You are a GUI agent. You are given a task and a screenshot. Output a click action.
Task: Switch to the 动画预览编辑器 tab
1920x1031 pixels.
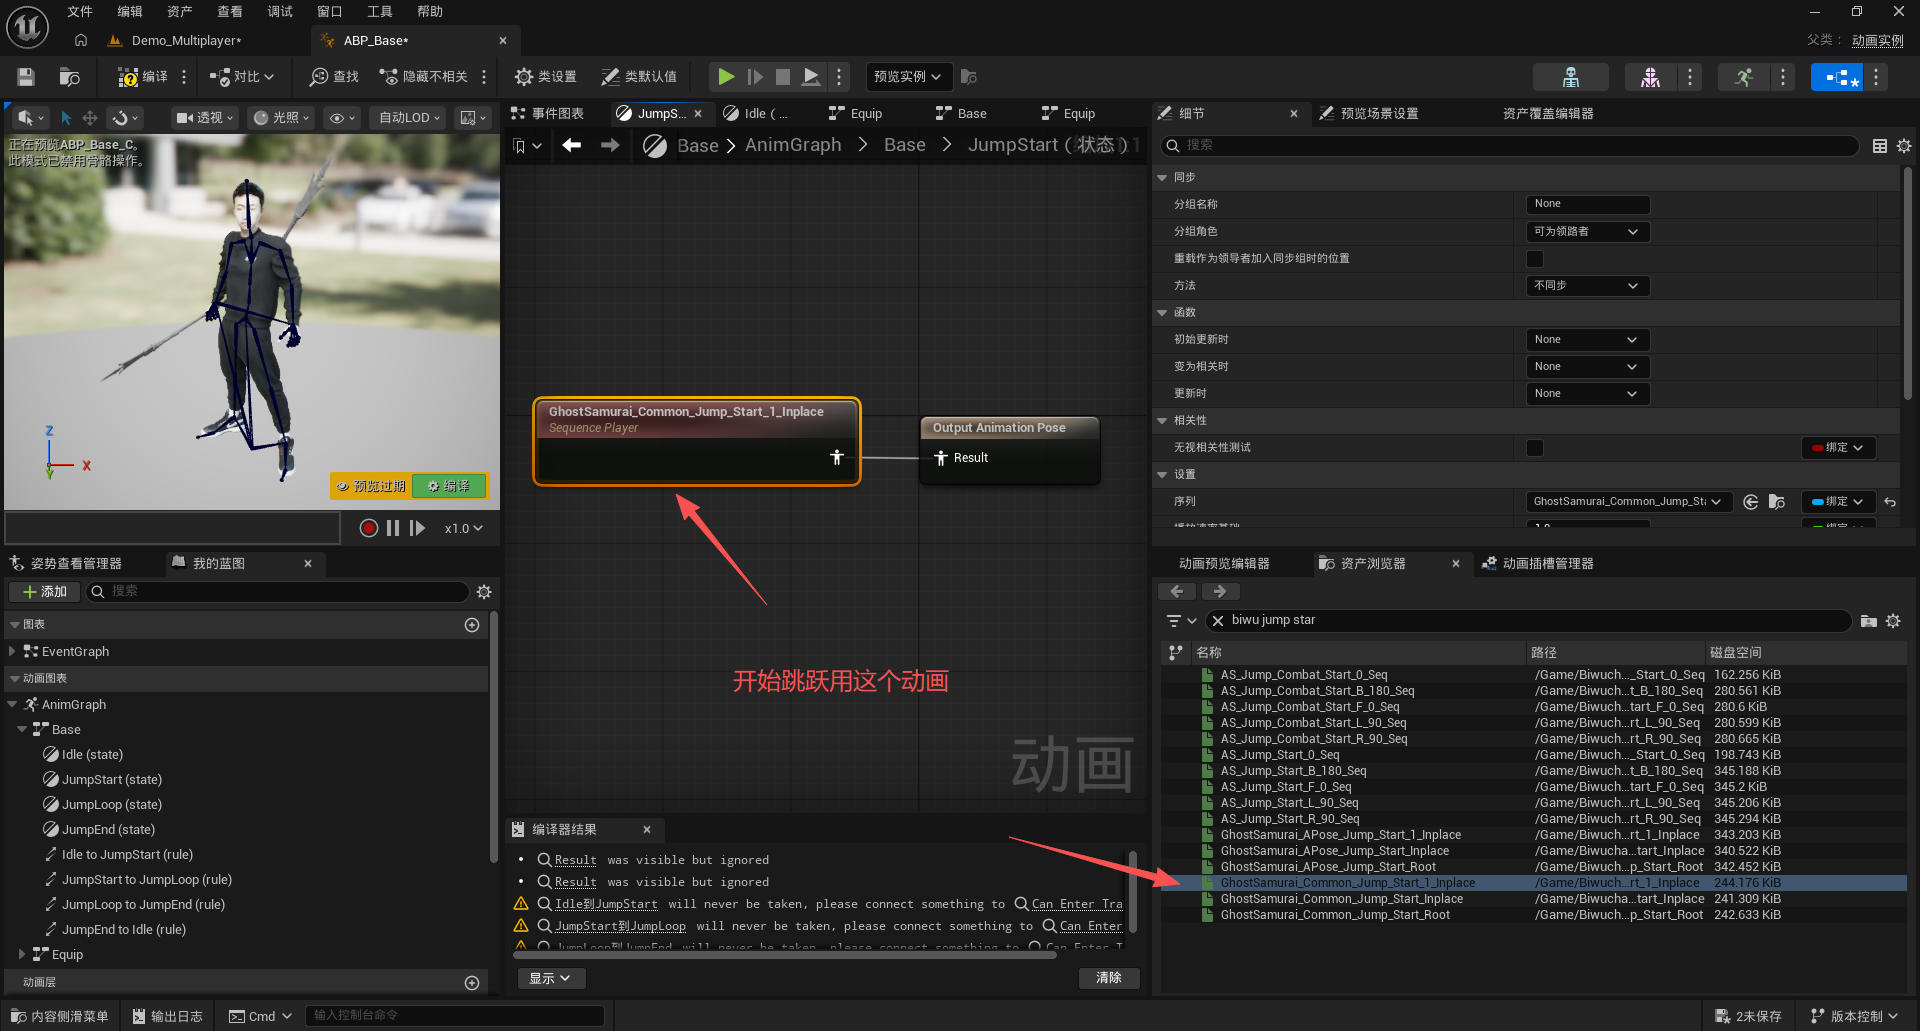pyautogui.click(x=1224, y=564)
